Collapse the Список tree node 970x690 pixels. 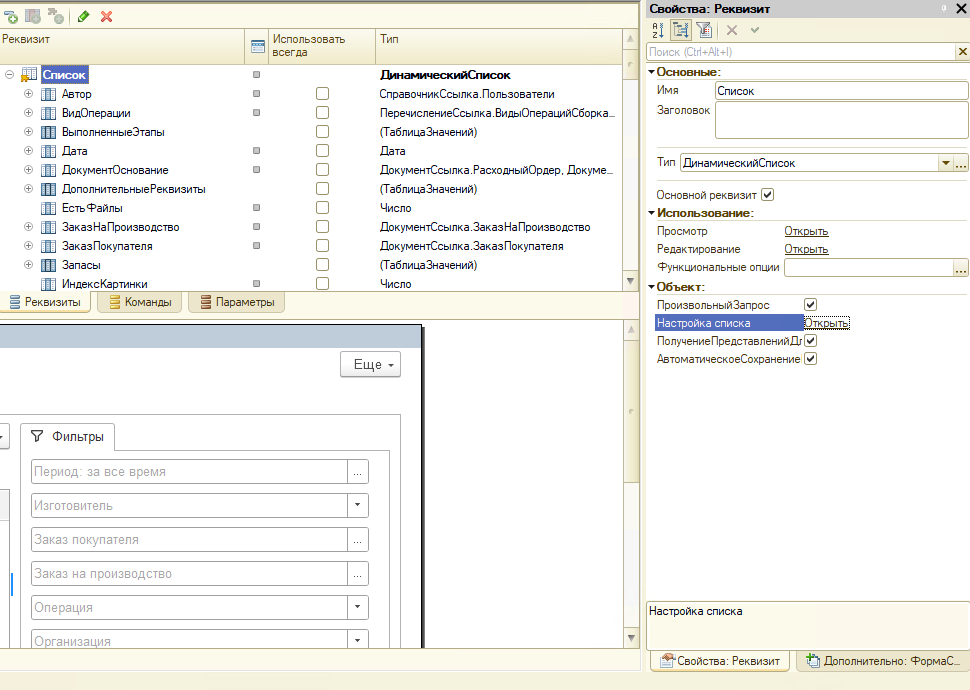point(9,75)
